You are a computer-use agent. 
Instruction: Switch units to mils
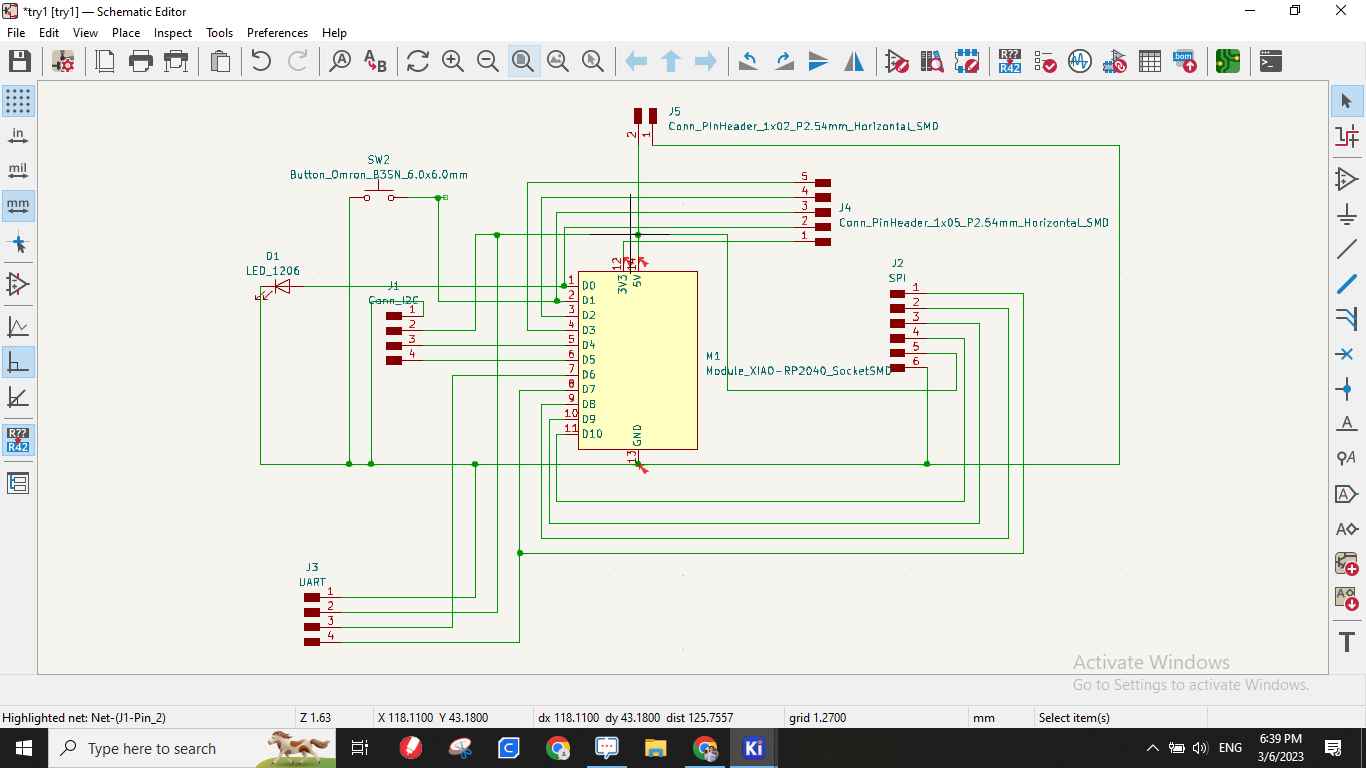(x=17, y=169)
